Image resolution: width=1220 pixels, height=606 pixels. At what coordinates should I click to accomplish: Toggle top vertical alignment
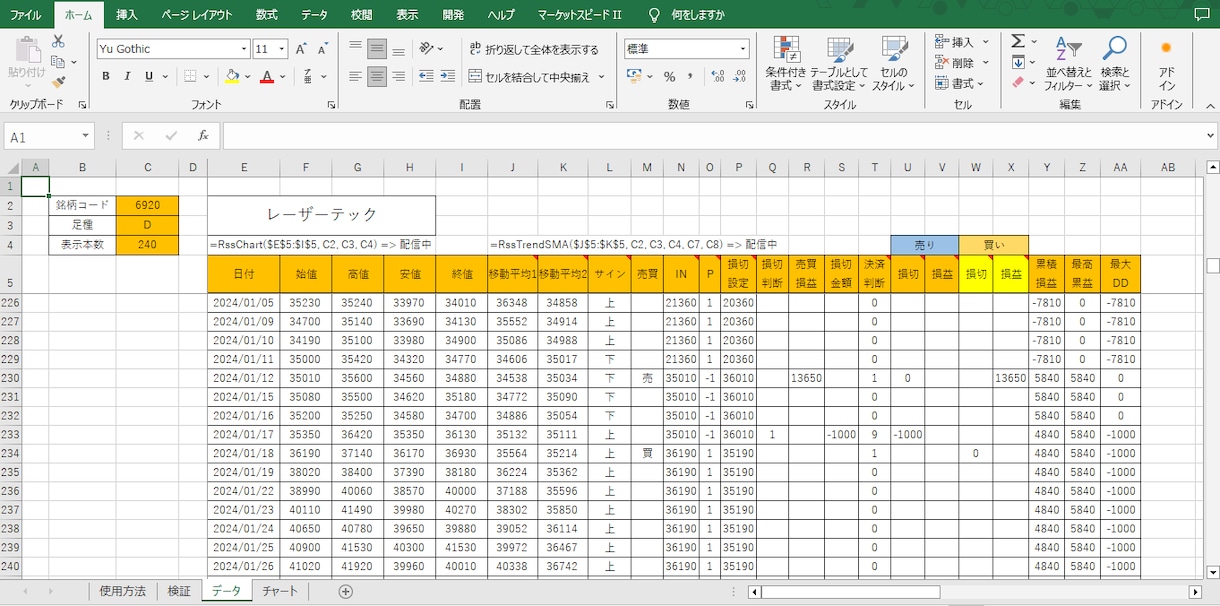(x=355, y=48)
